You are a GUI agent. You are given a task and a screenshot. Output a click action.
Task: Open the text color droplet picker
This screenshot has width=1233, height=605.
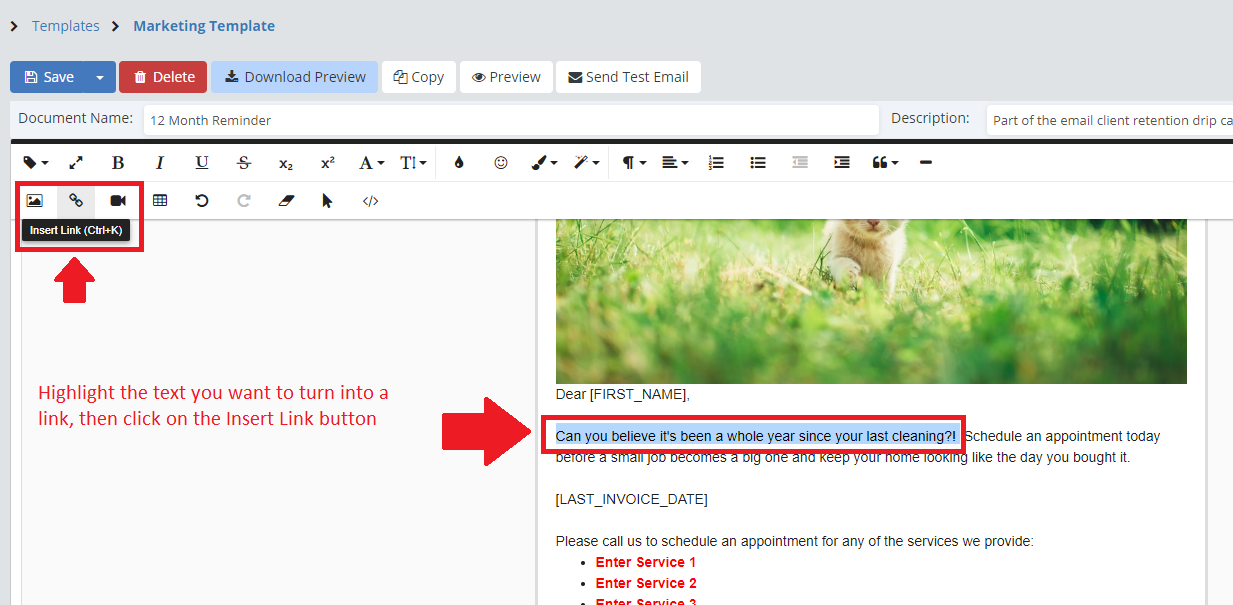[459, 163]
